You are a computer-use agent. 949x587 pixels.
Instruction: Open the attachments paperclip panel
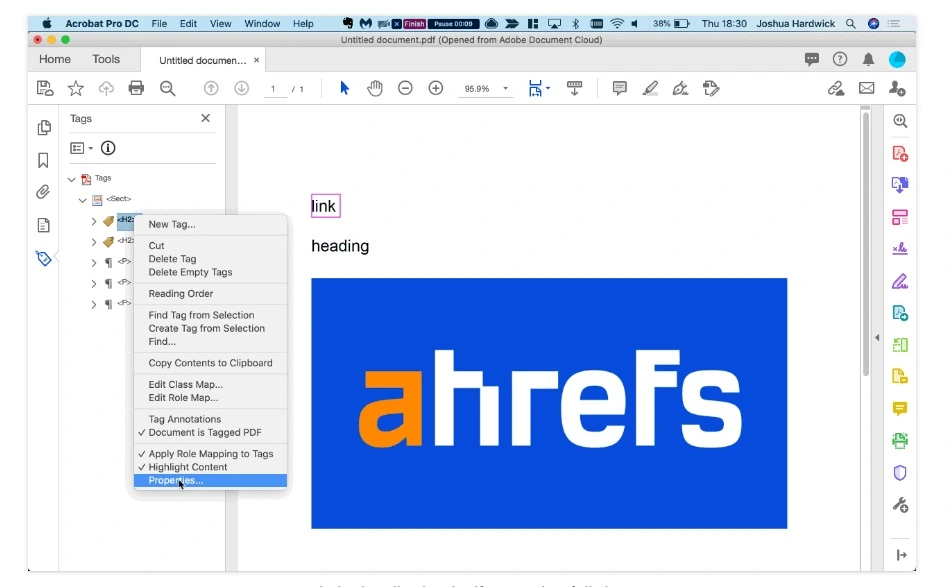[x=43, y=192]
